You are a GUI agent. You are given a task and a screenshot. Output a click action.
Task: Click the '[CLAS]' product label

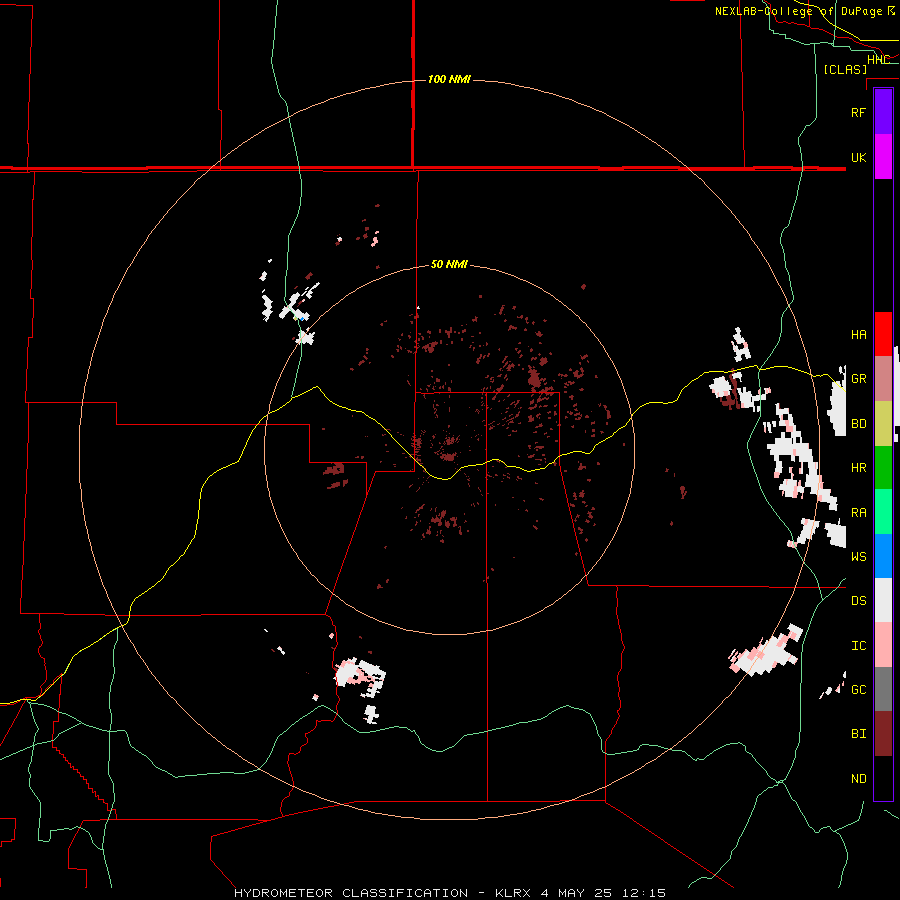point(845,69)
